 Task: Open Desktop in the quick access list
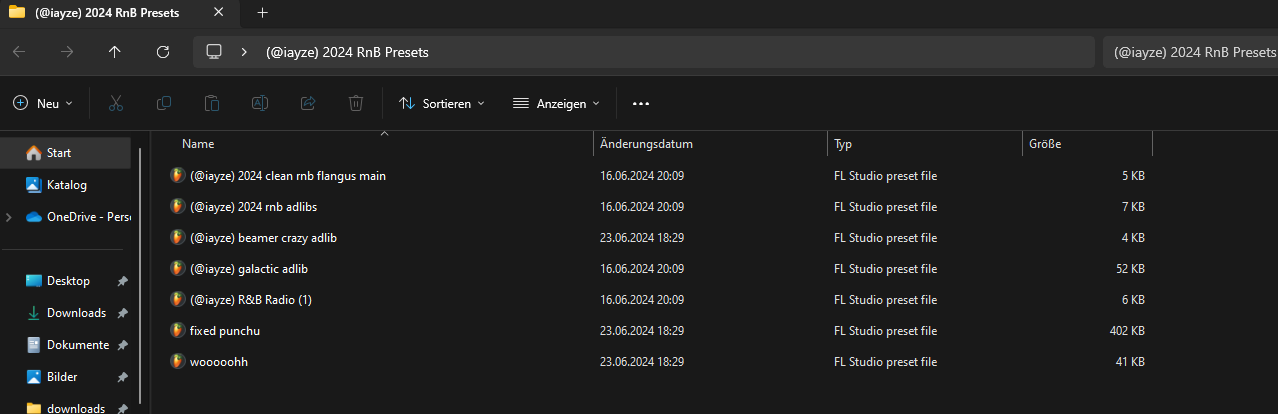coord(66,281)
